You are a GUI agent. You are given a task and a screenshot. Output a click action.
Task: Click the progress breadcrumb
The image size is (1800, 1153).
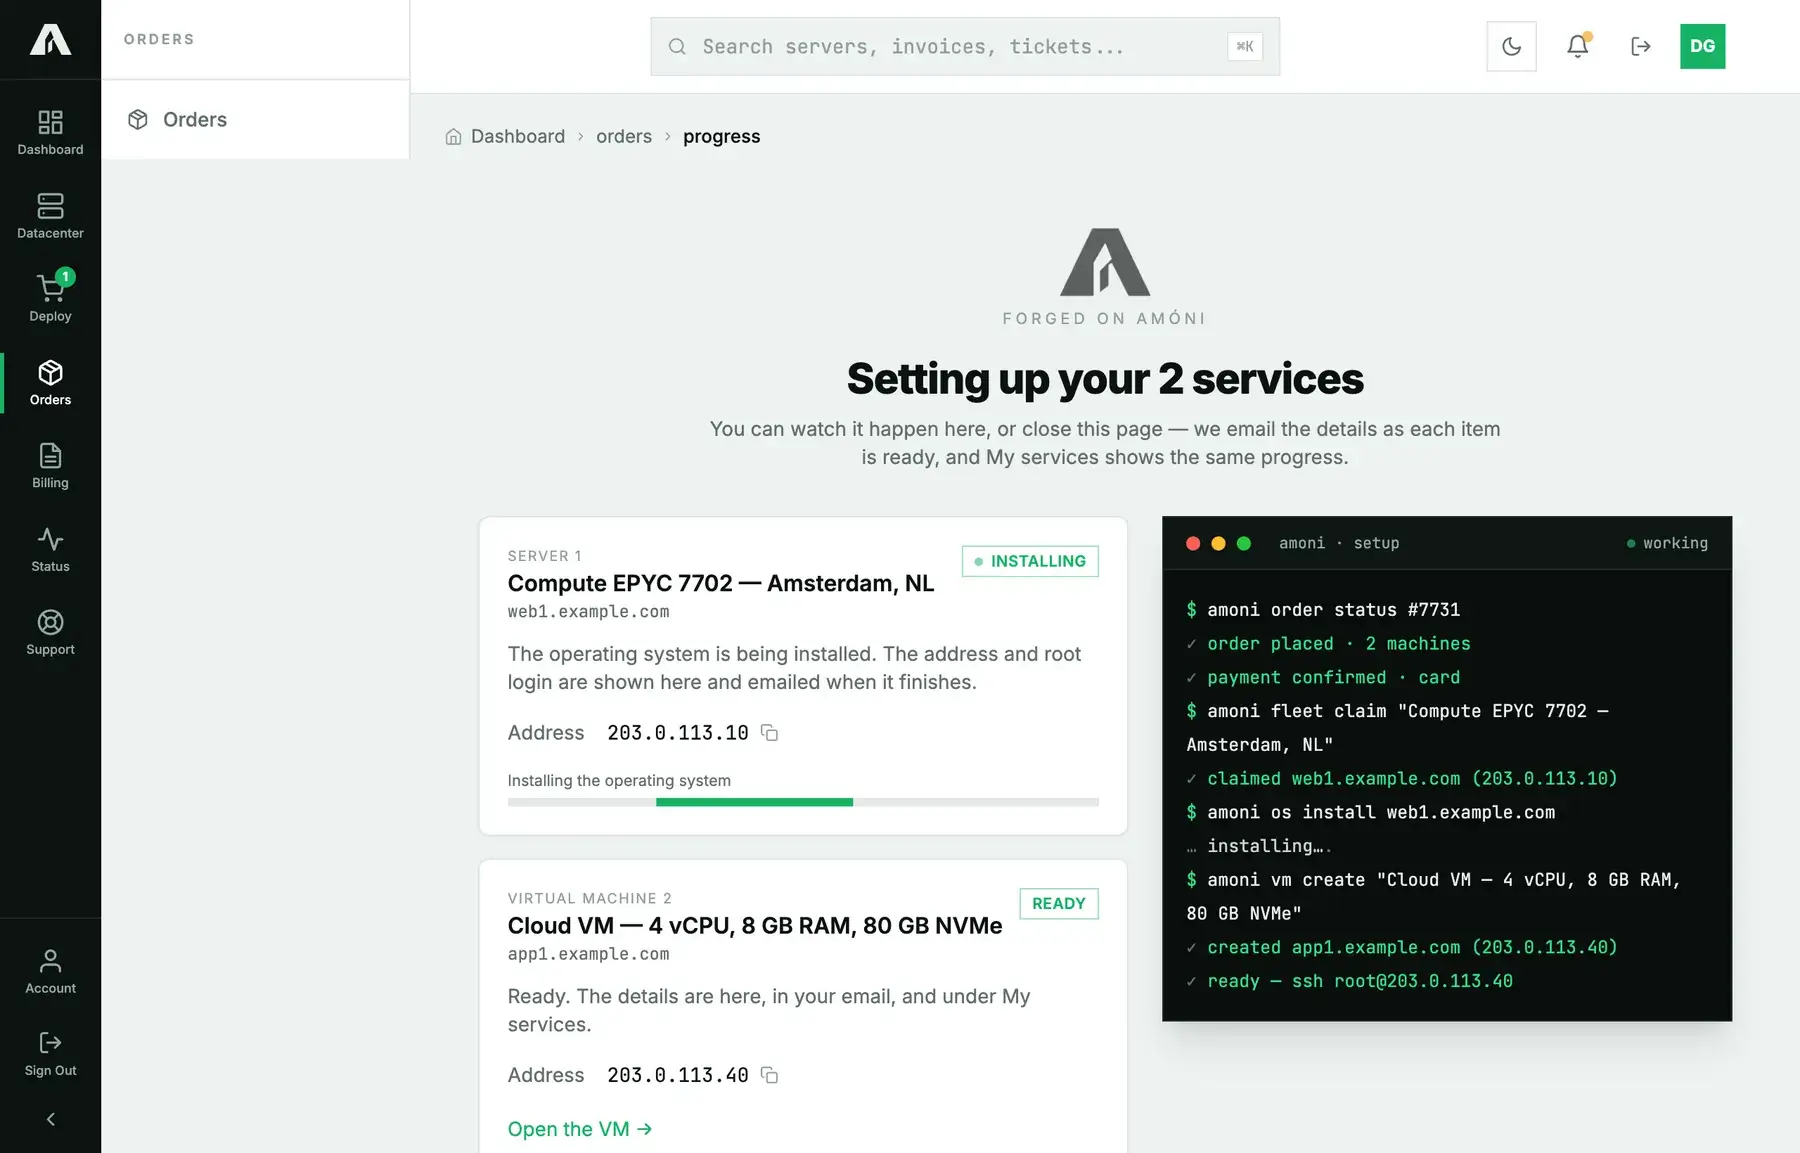click(x=721, y=136)
